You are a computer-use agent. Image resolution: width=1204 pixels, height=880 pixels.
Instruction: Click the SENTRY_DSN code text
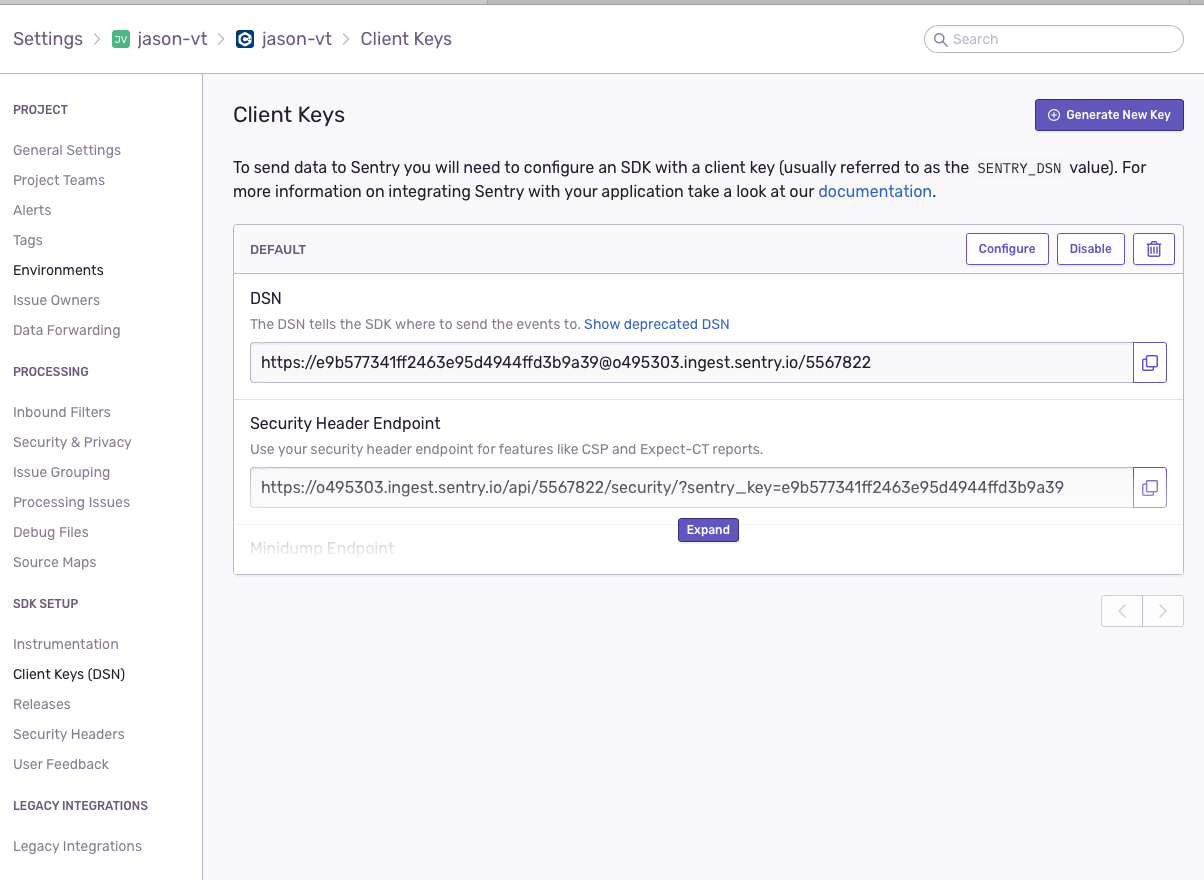pos(1019,168)
